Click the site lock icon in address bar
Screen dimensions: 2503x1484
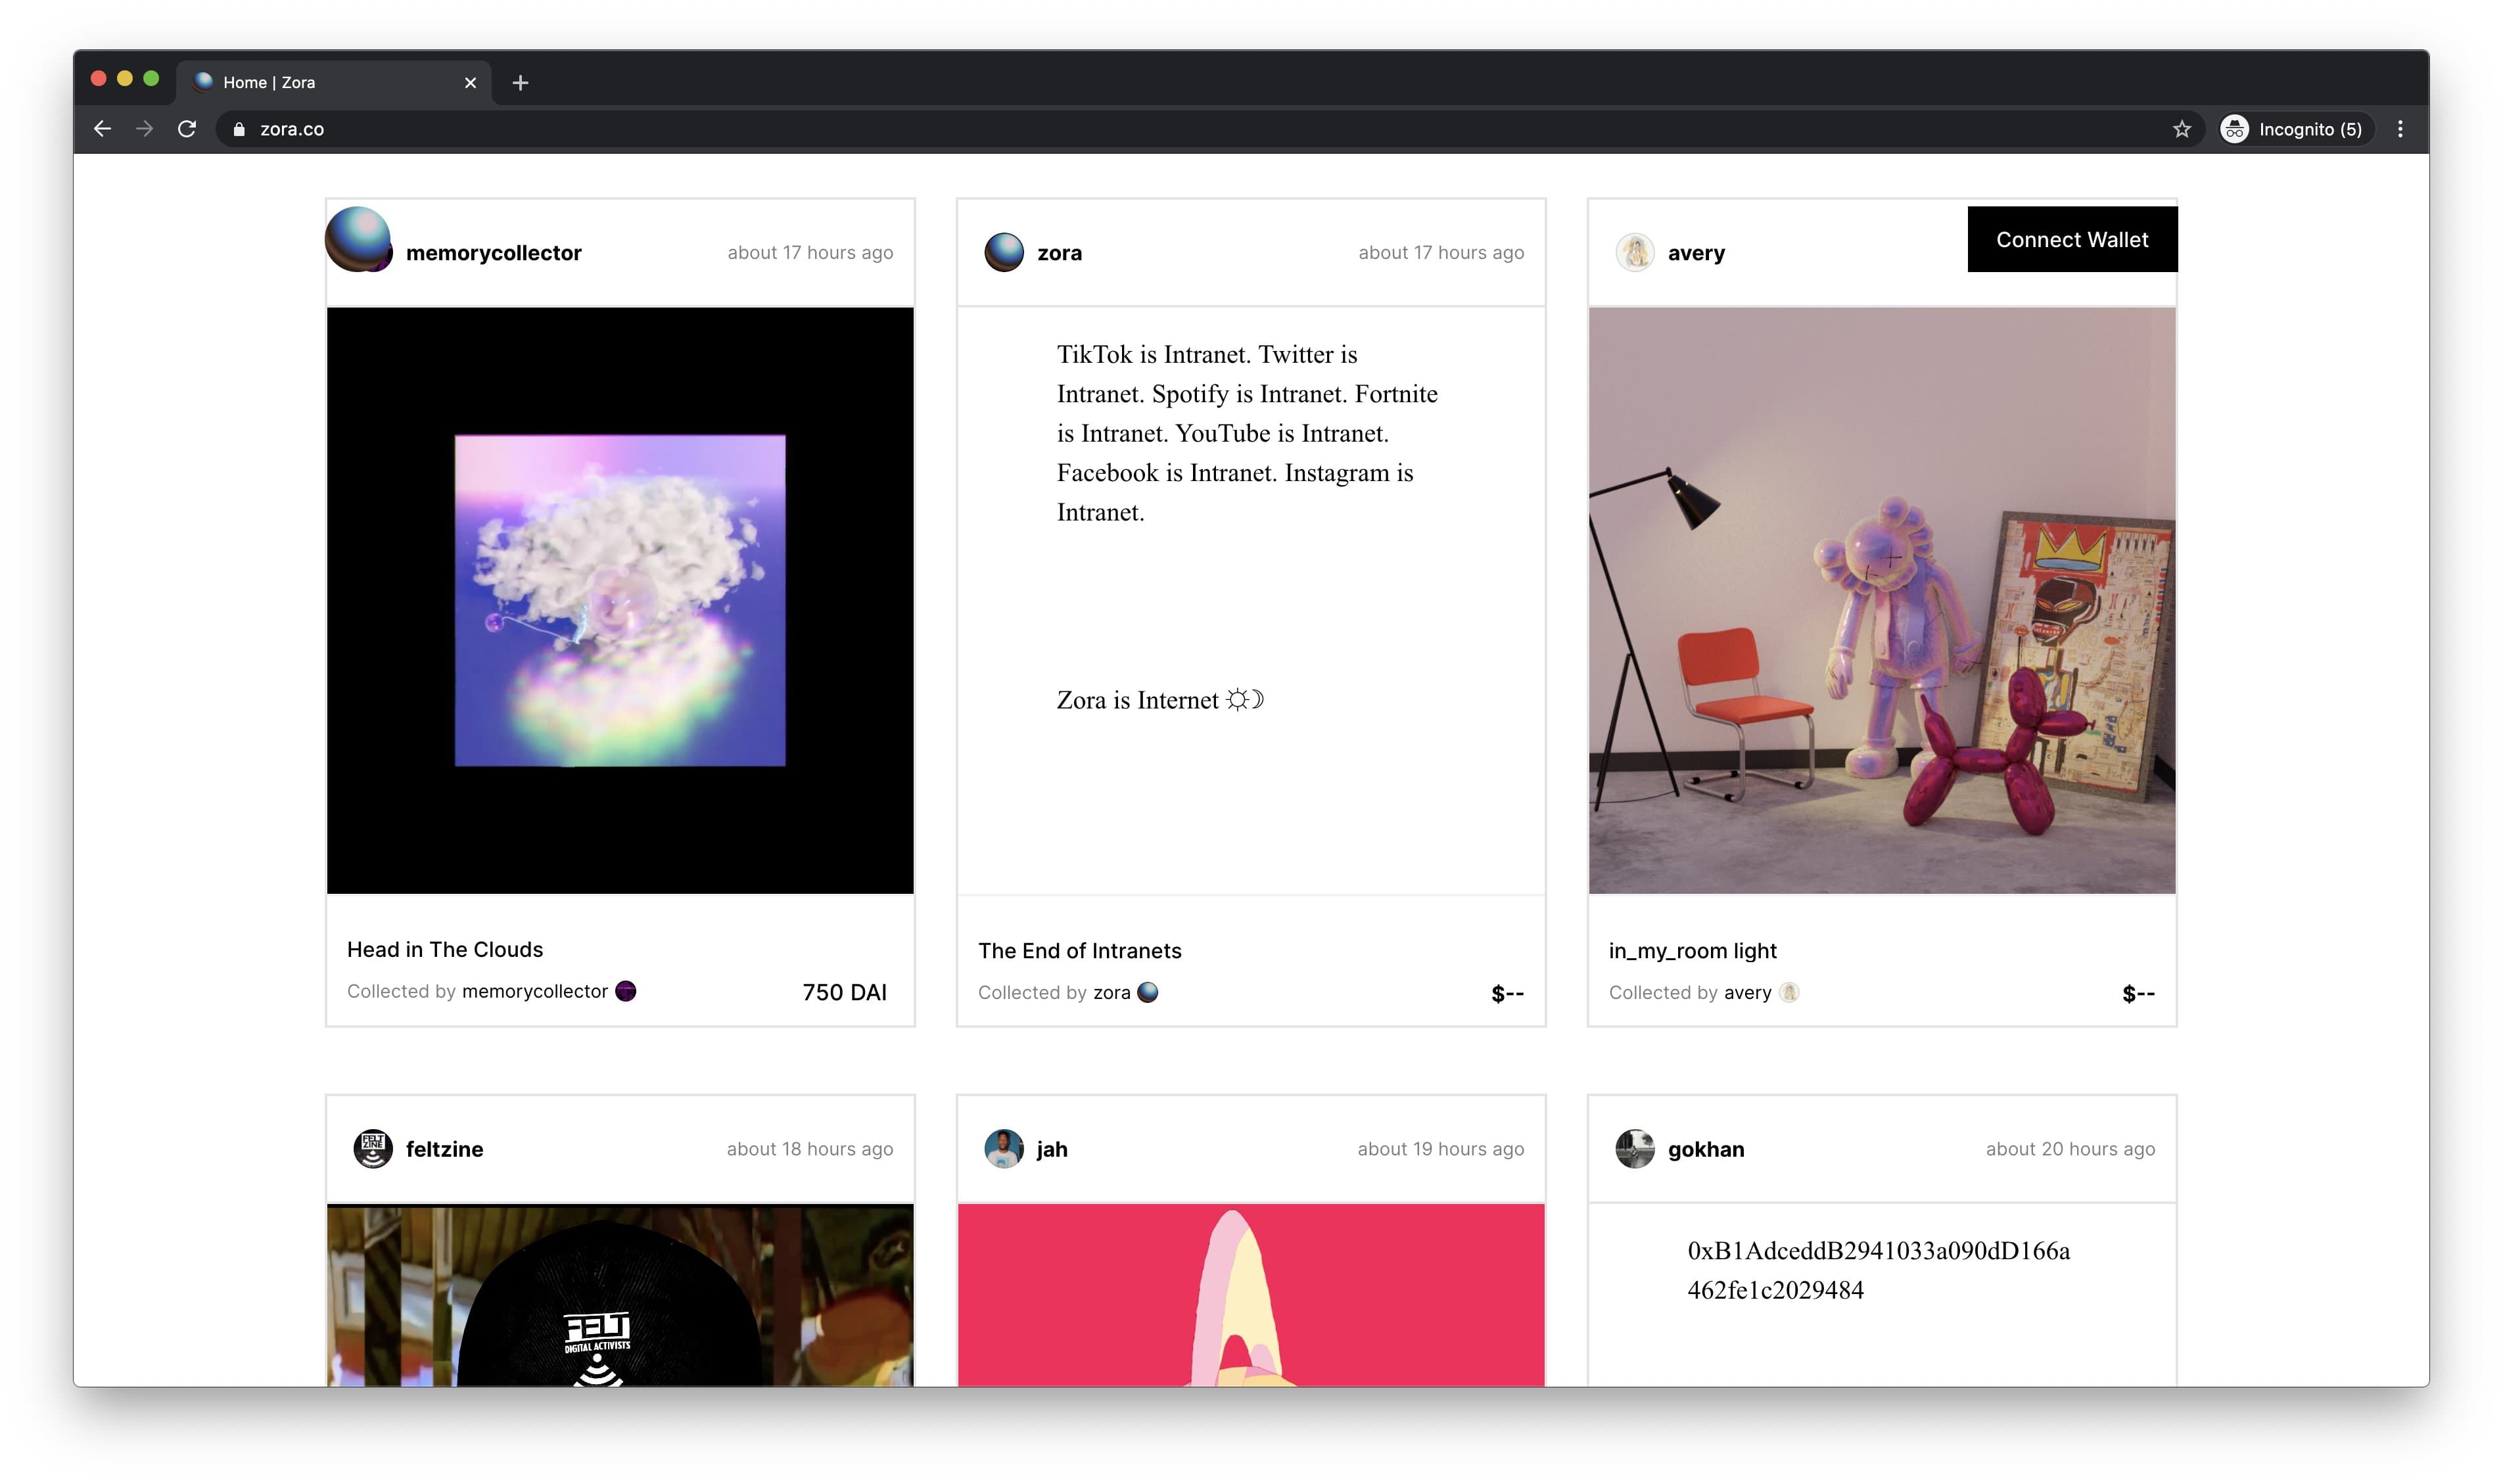pos(239,129)
